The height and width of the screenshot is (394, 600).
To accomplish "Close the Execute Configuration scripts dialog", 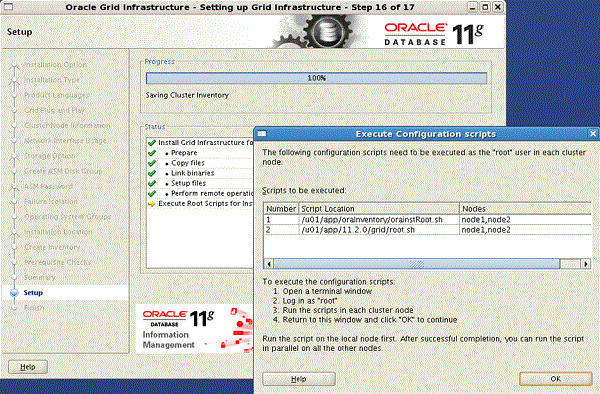I will tap(593, 134).
